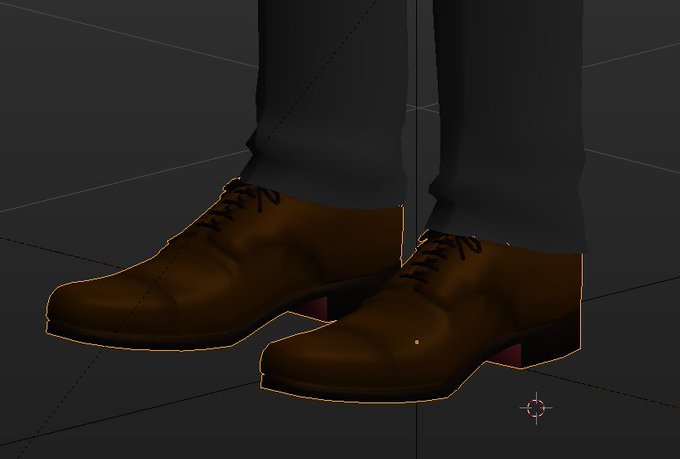
Task: Select the dark trouser leg above the rear shoe
Action: click(x=330, y=102)
